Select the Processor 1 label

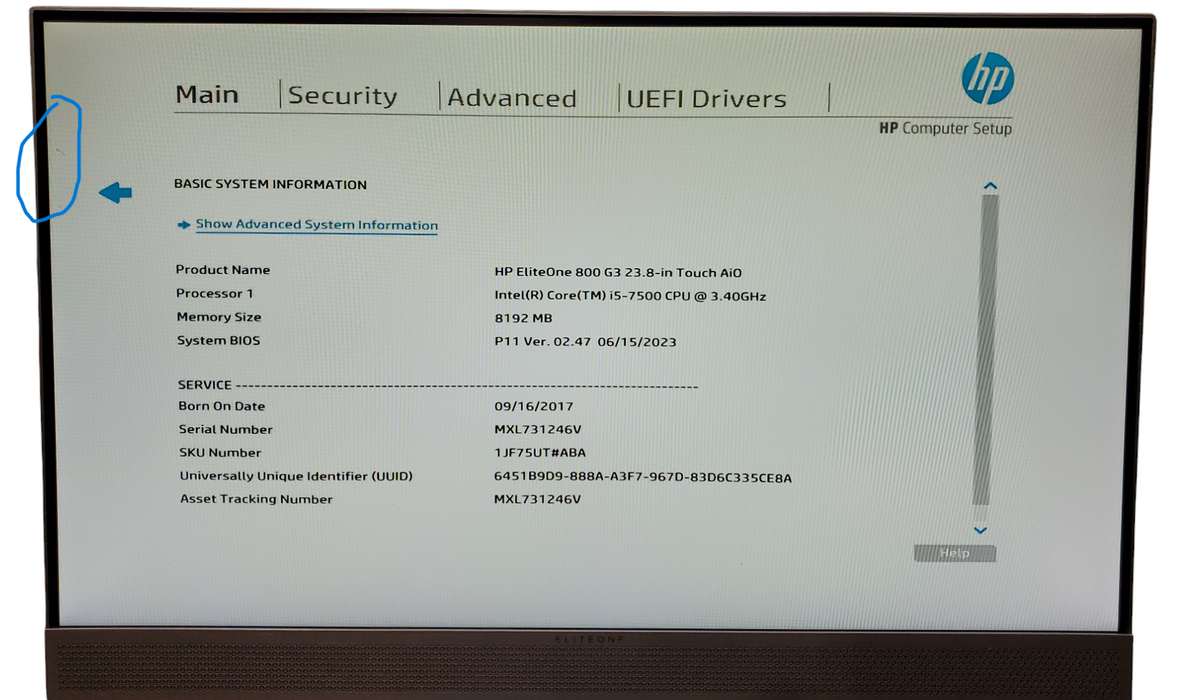[214, 293]
